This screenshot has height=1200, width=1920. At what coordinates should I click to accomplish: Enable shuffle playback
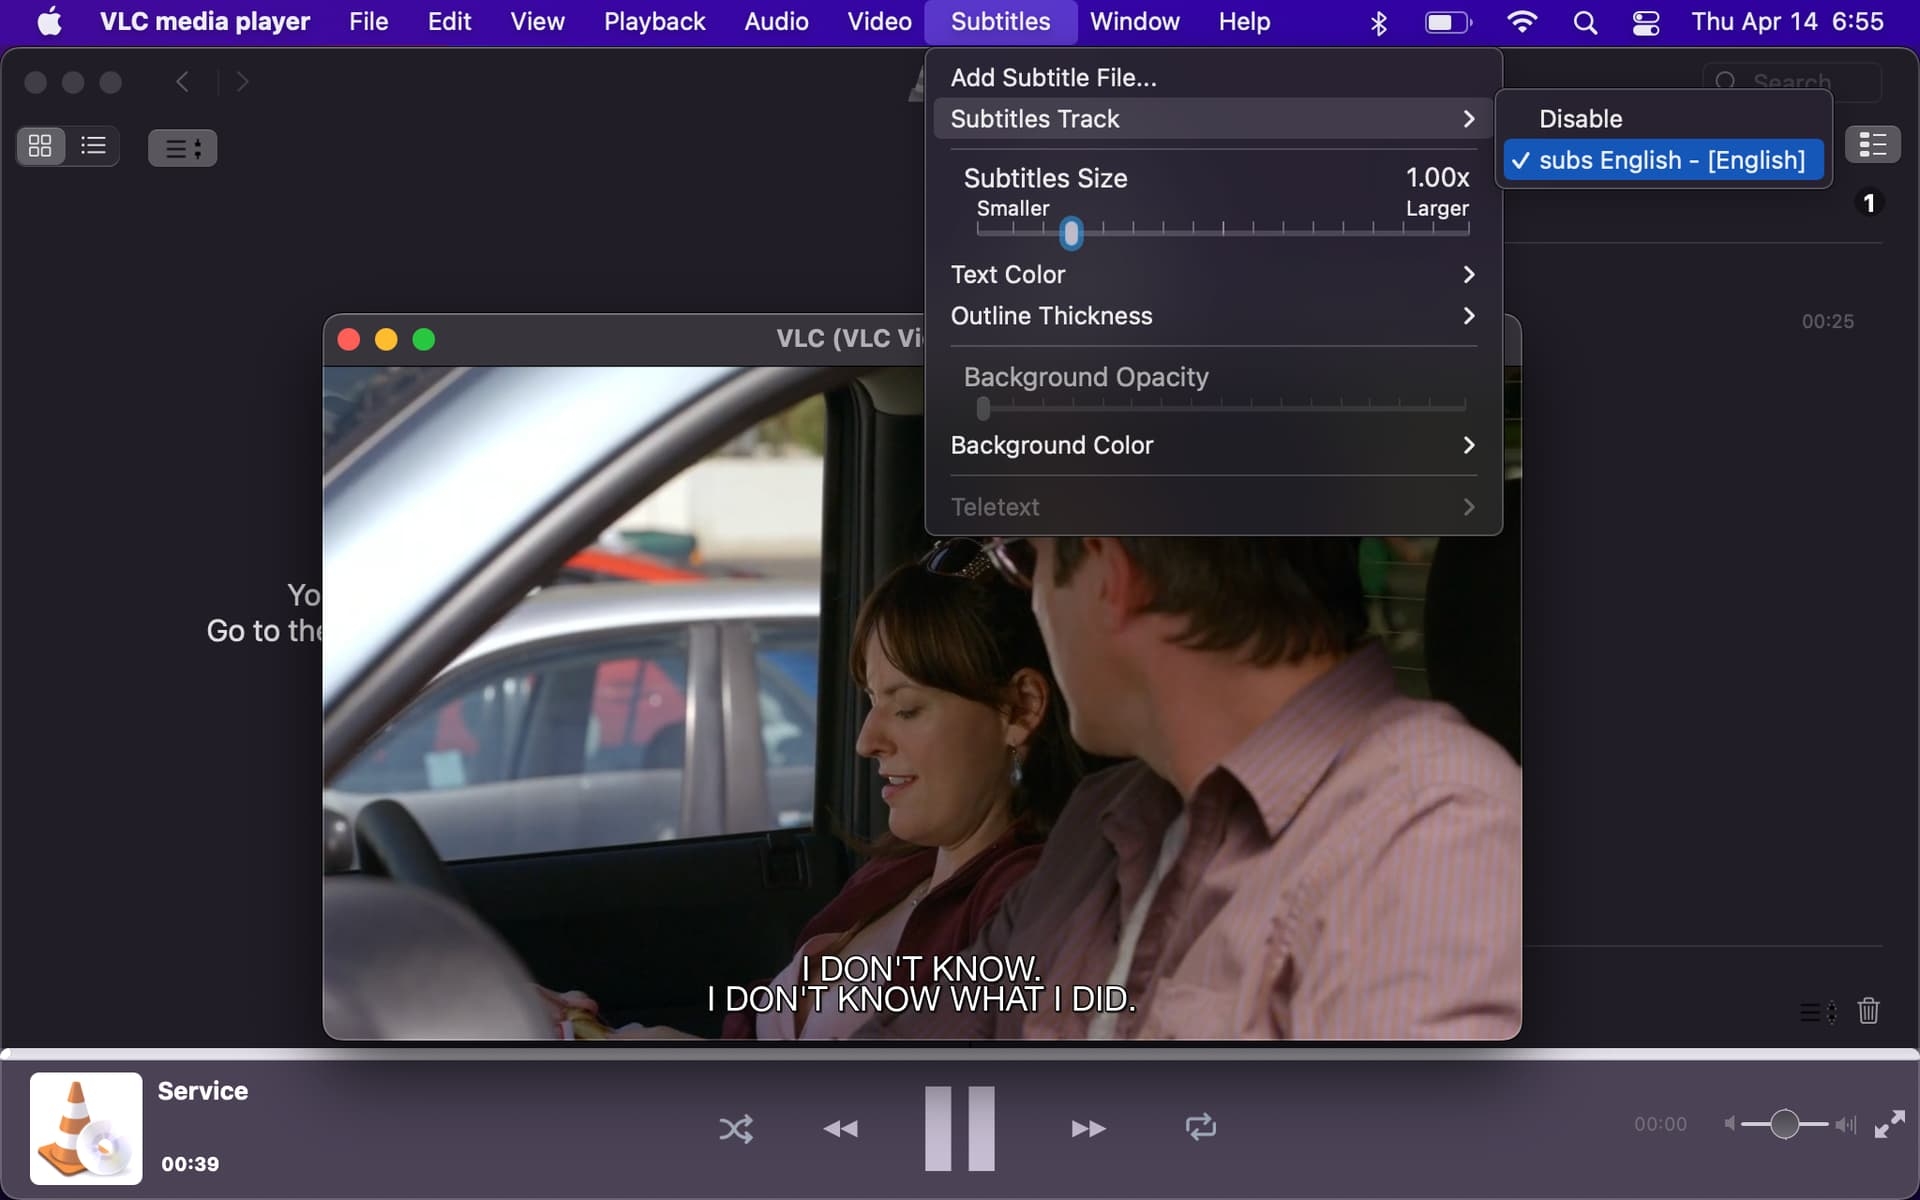[x=736, y=1128]
